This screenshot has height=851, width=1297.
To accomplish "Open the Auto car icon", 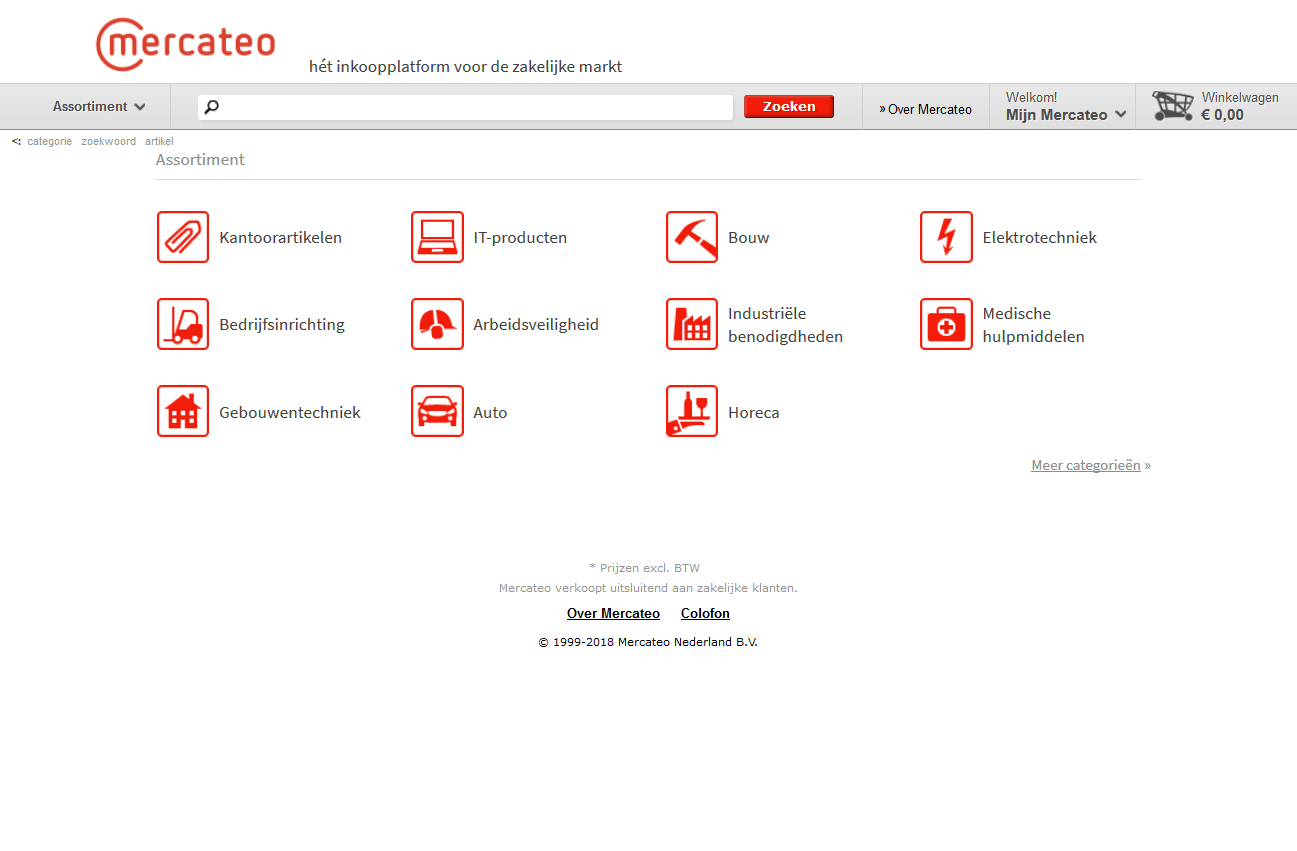I will 437,411.
